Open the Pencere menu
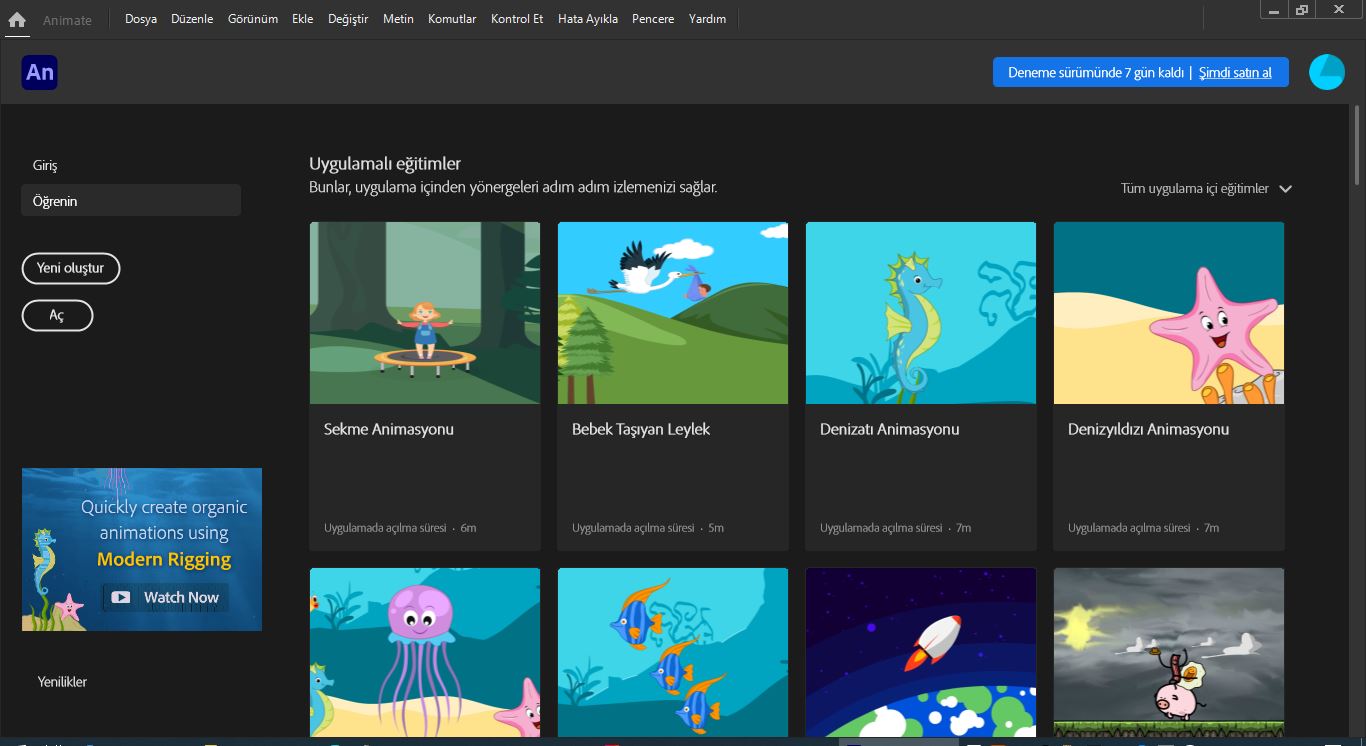Screen dimensions: 1366x746 tap(653, 19)
